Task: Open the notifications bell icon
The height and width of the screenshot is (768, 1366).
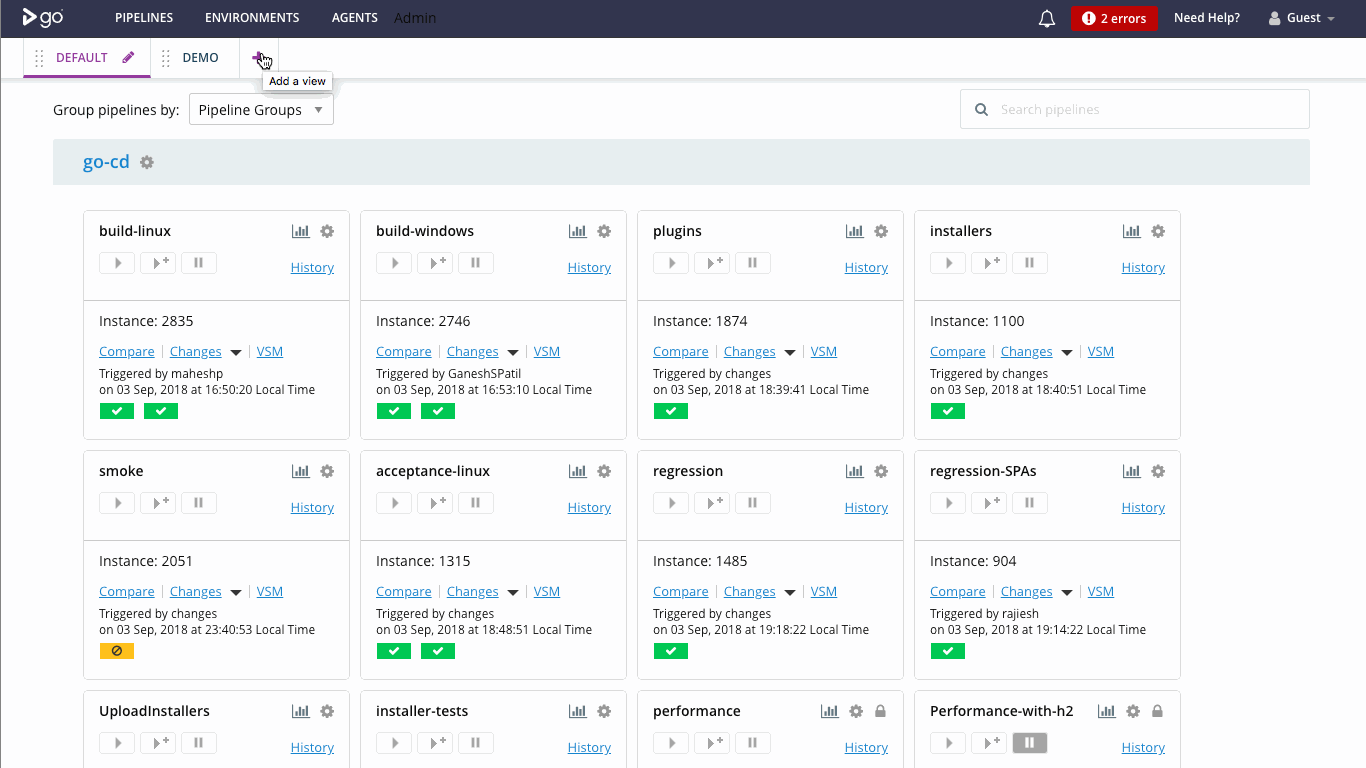Action: (1047, 18)
